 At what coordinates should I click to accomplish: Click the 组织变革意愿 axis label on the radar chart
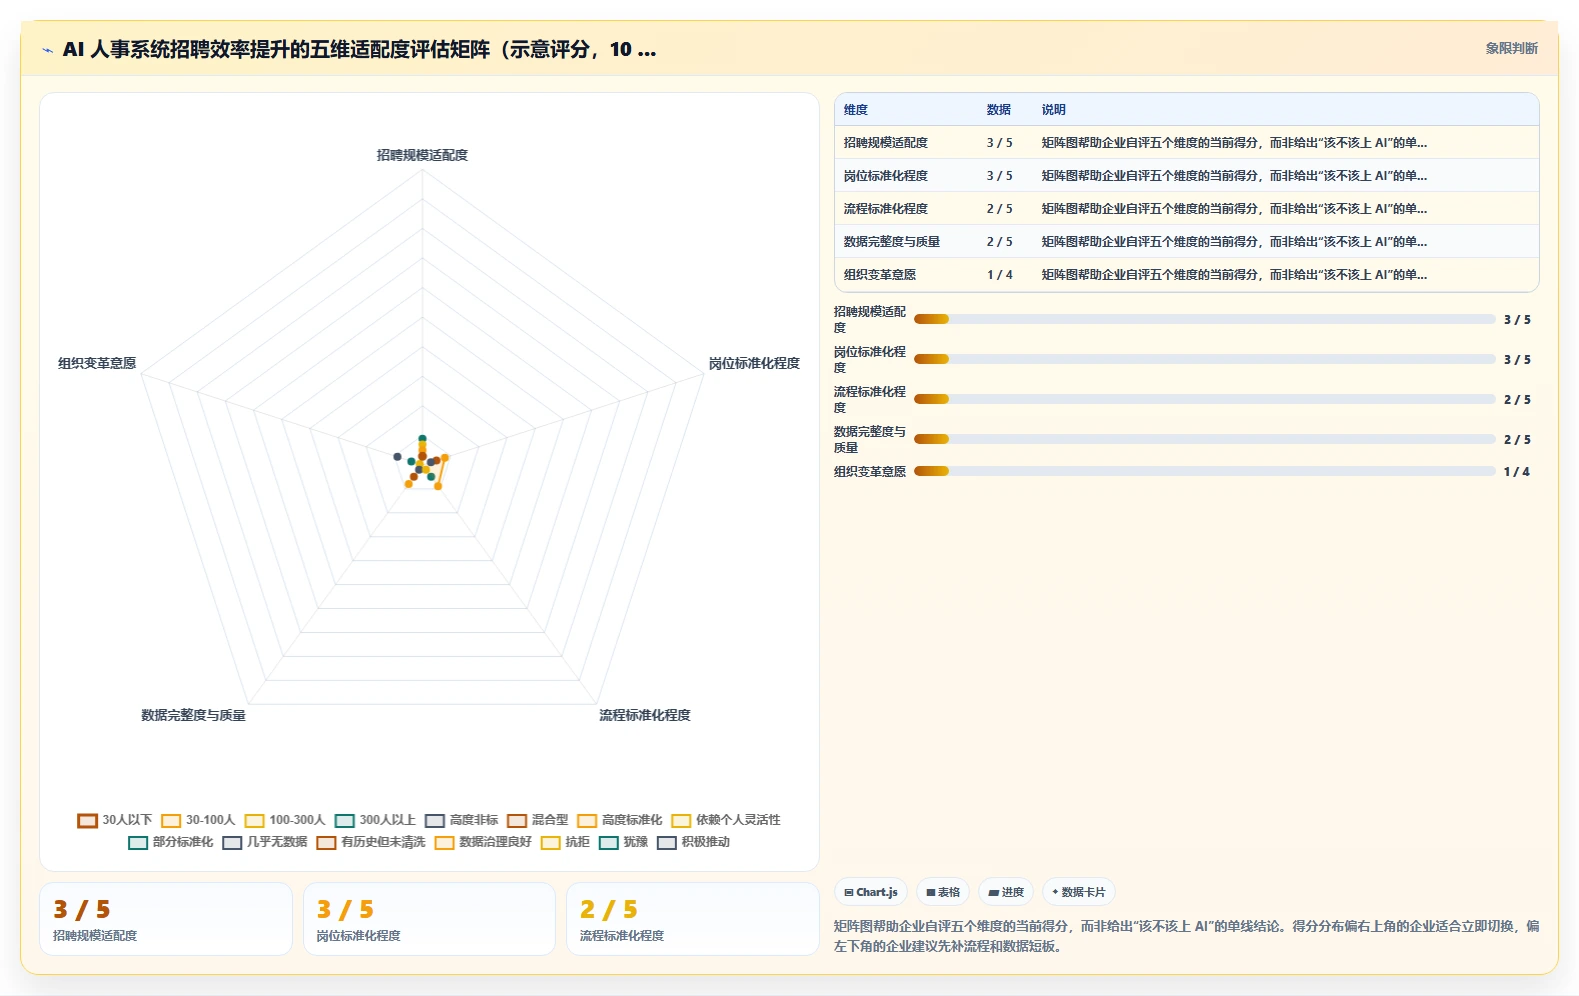(97, 363)
